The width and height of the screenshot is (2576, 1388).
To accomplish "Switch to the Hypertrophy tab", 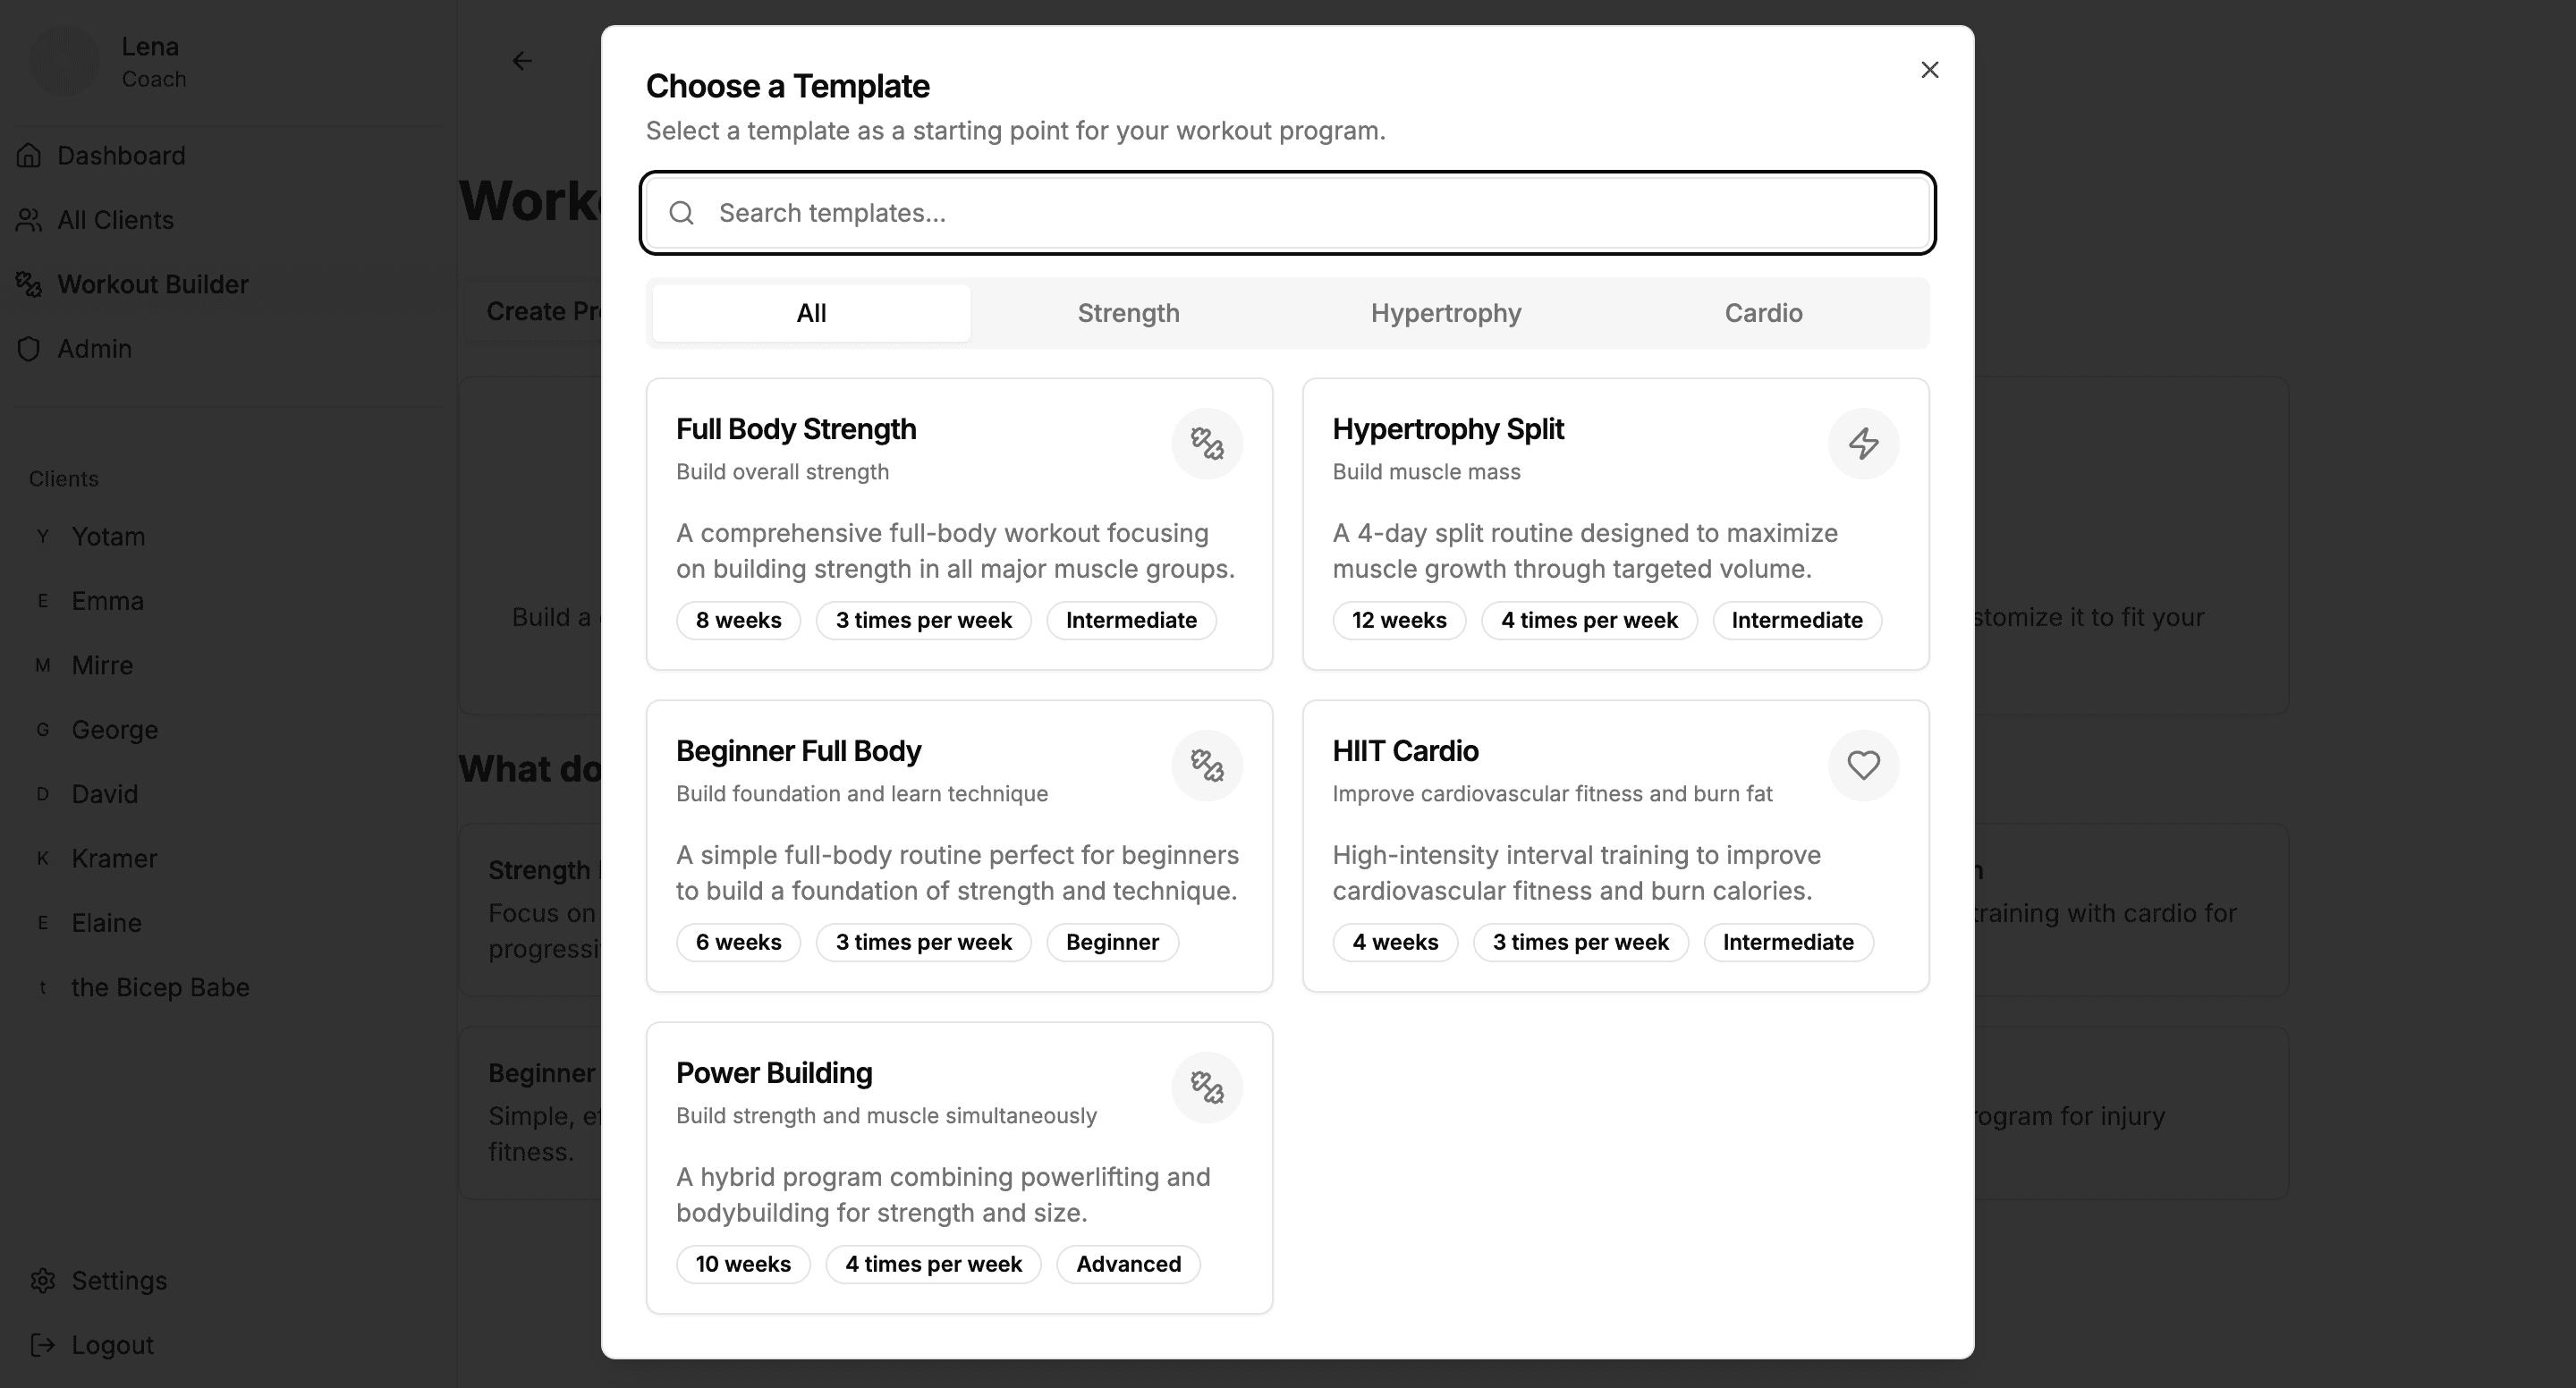I will 1445,313.
